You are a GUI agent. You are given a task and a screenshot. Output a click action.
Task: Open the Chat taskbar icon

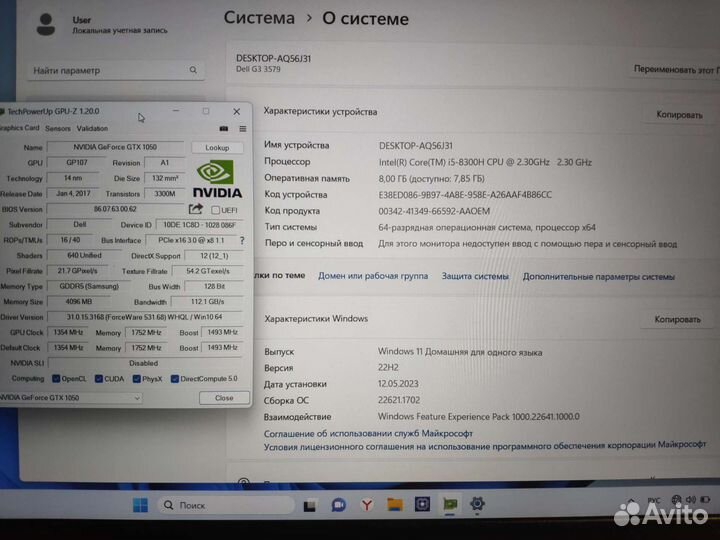point(339,505)
